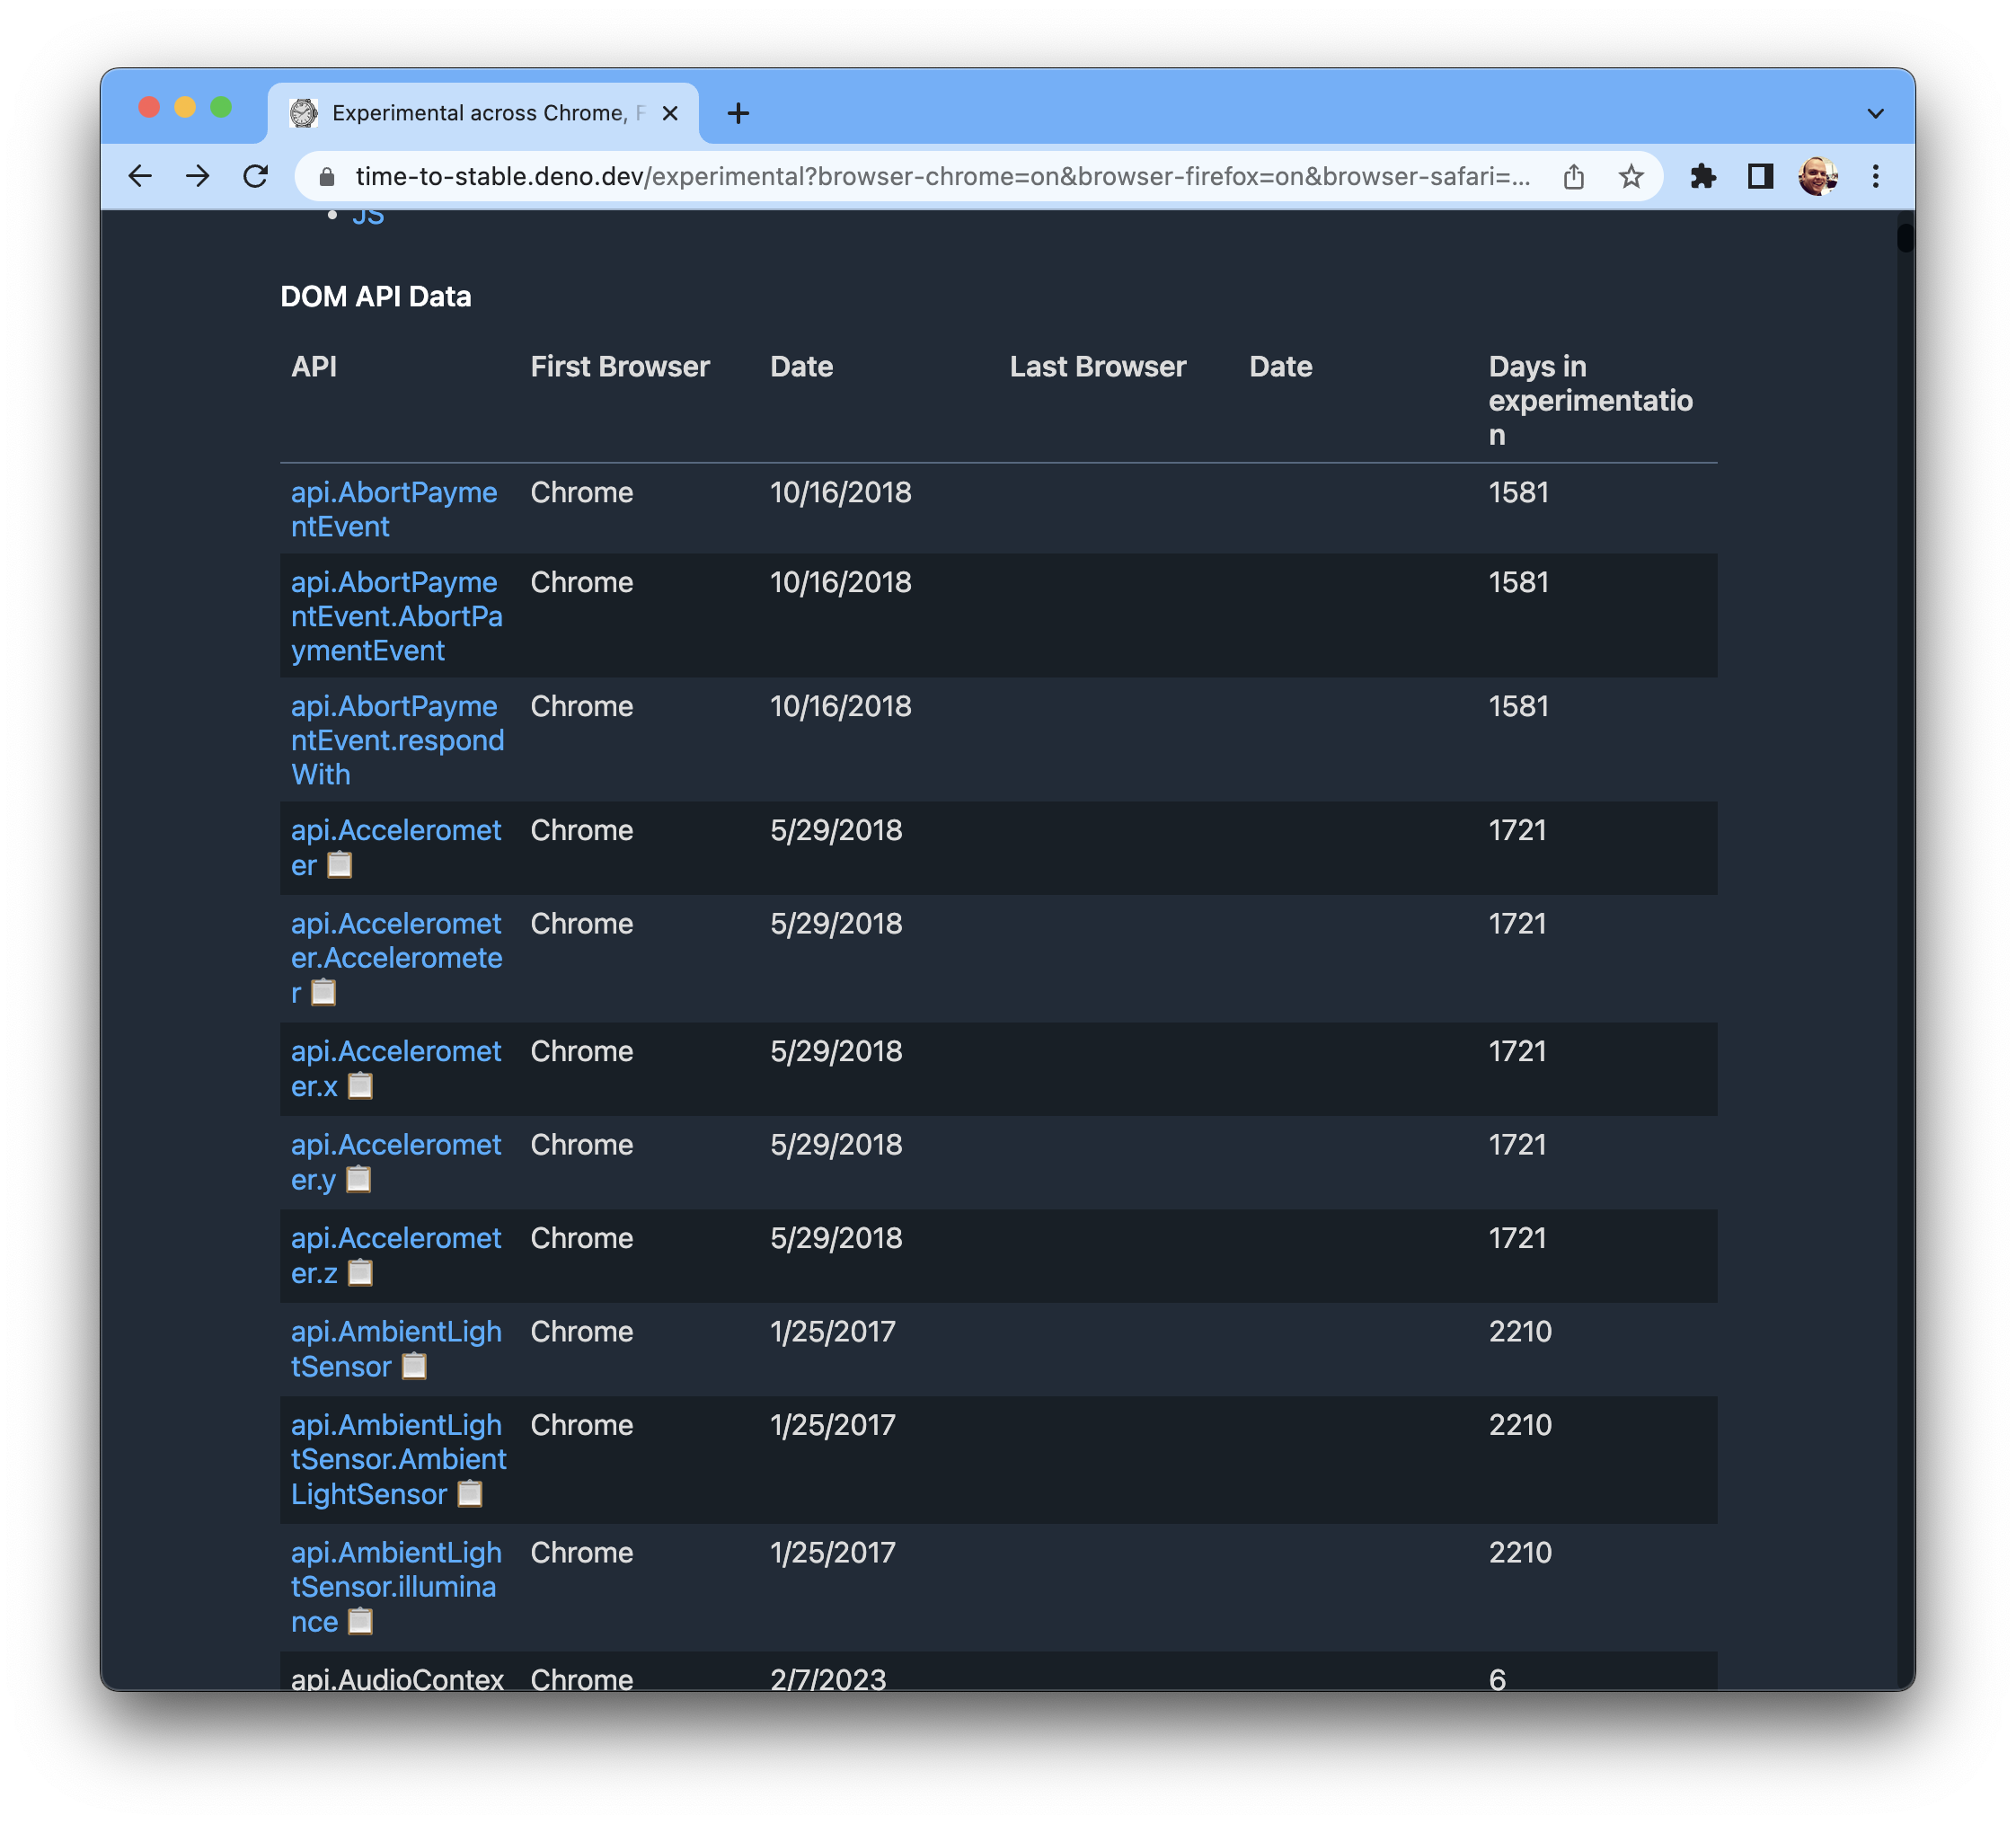
Task: Click the api.AbortPaymentEvent link
Action: [397, 508]
